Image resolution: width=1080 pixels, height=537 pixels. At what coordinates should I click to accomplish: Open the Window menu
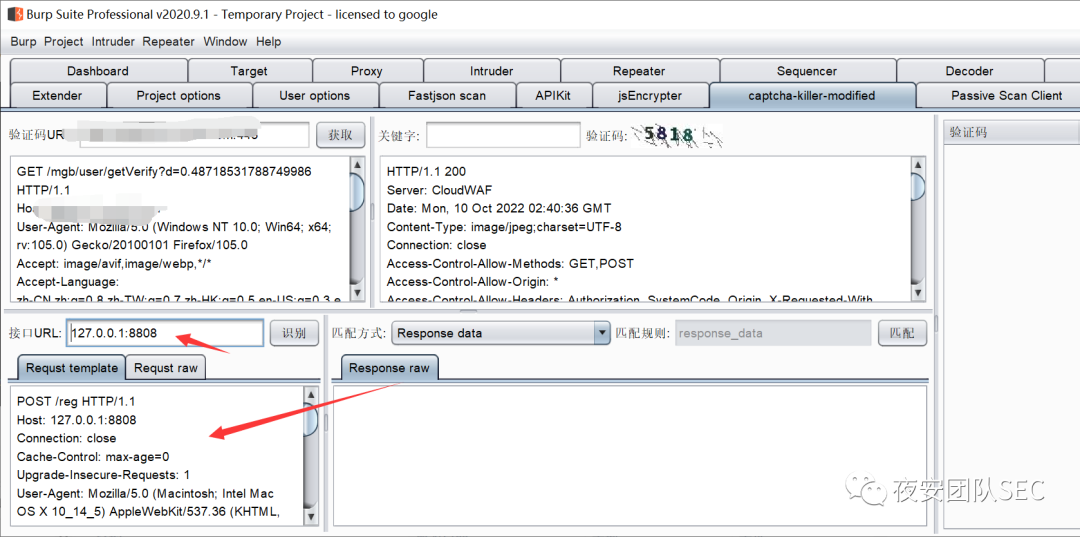[225, 41]
